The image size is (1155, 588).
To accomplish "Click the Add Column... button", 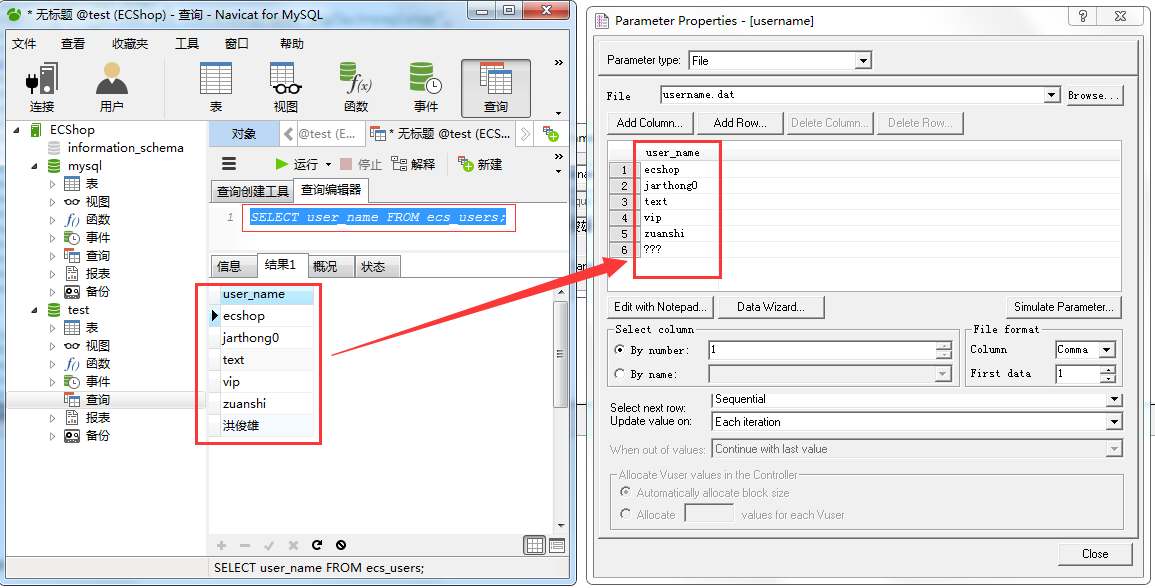I will tap(649, 123).
